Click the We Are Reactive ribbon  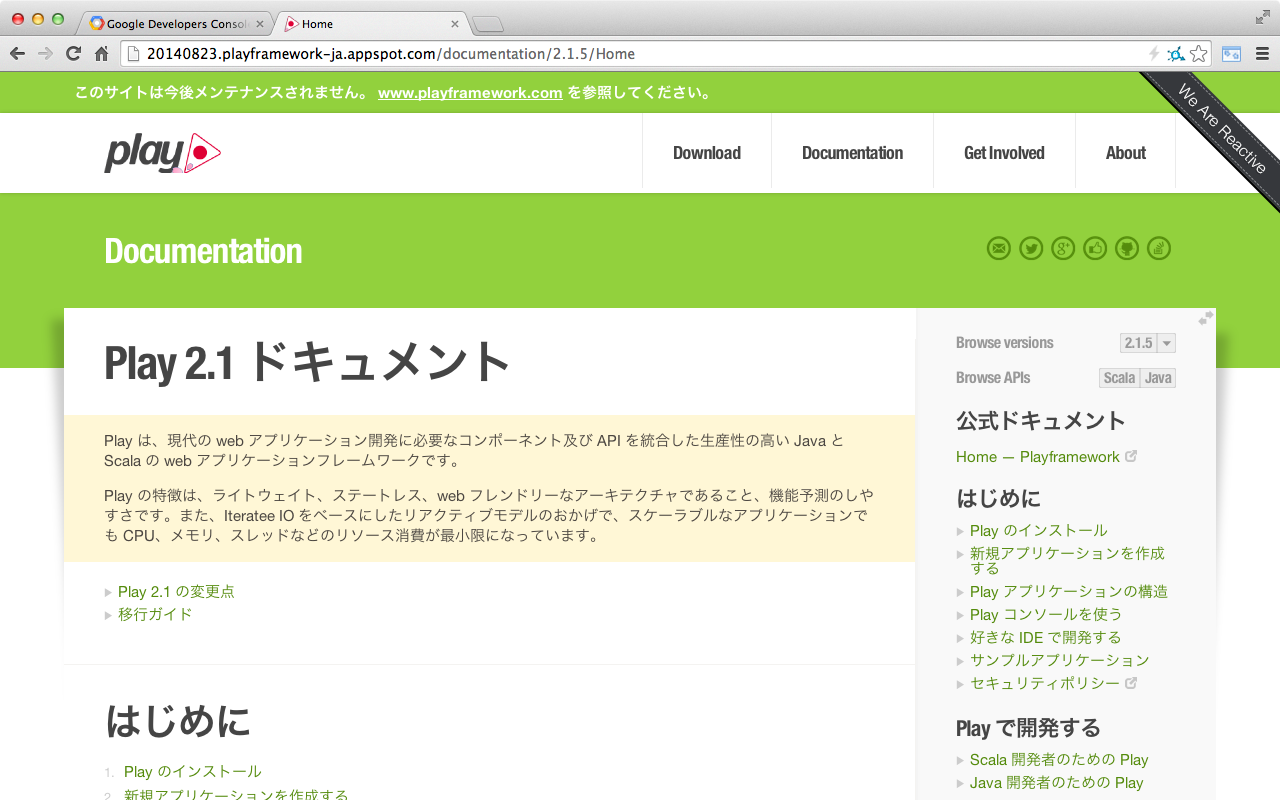(x=1221, y=130)
